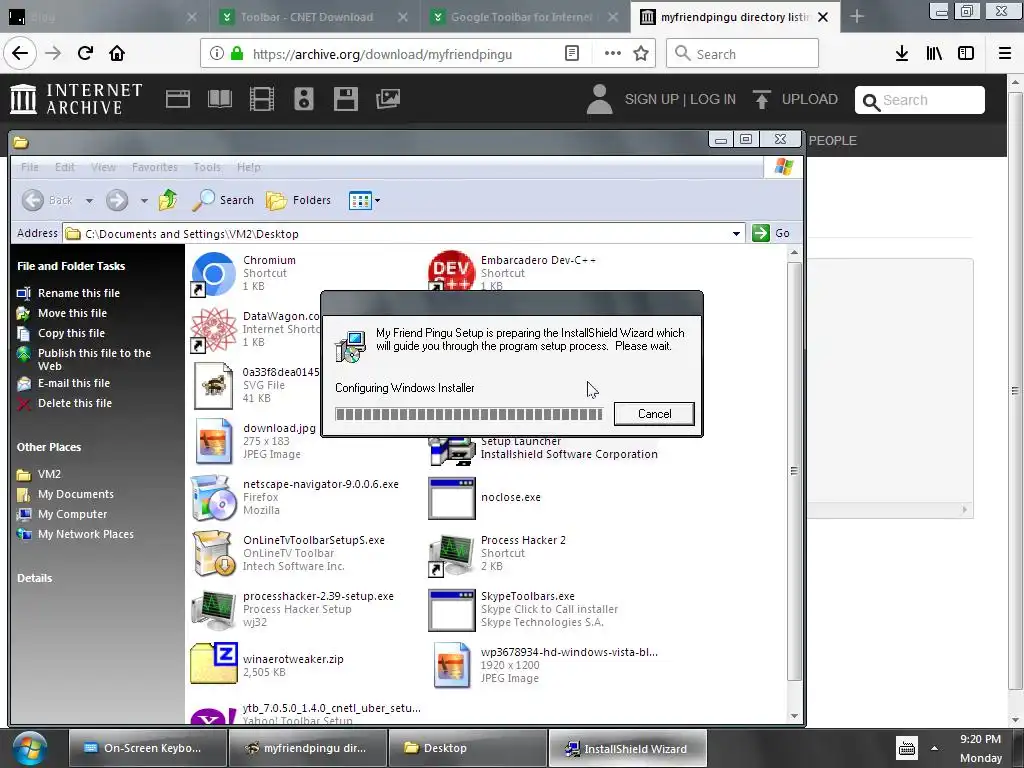Open the Explorer Help menu
Viewport: 1024px width, 768px height.
(x=249, y=167)
